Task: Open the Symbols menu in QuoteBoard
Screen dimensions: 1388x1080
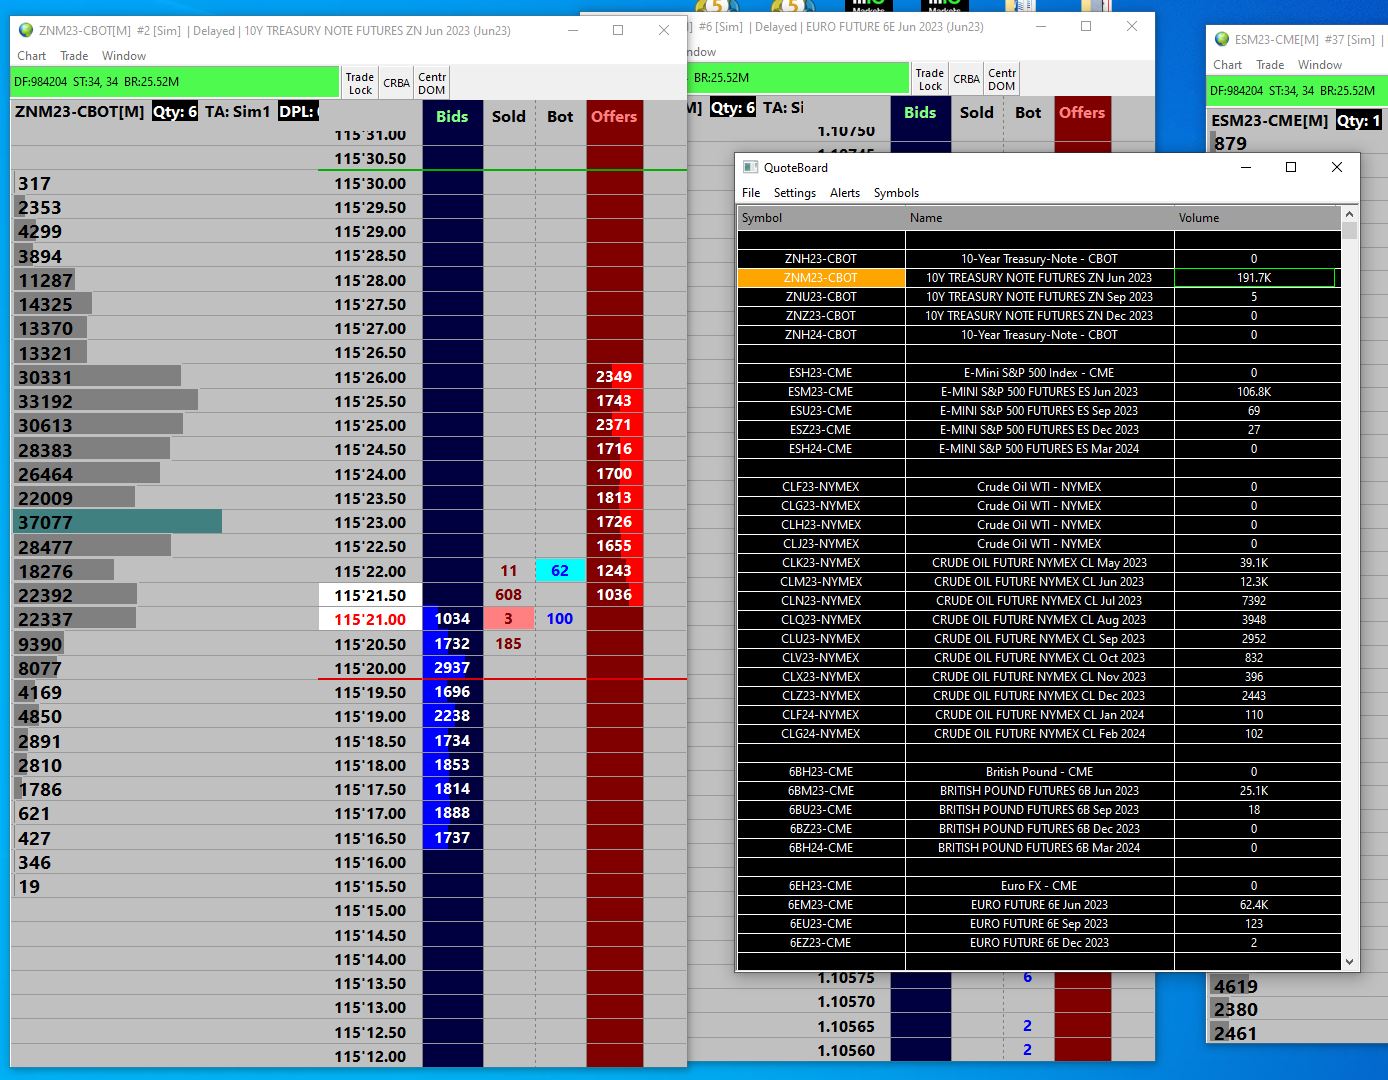Action: click(896, 193)
